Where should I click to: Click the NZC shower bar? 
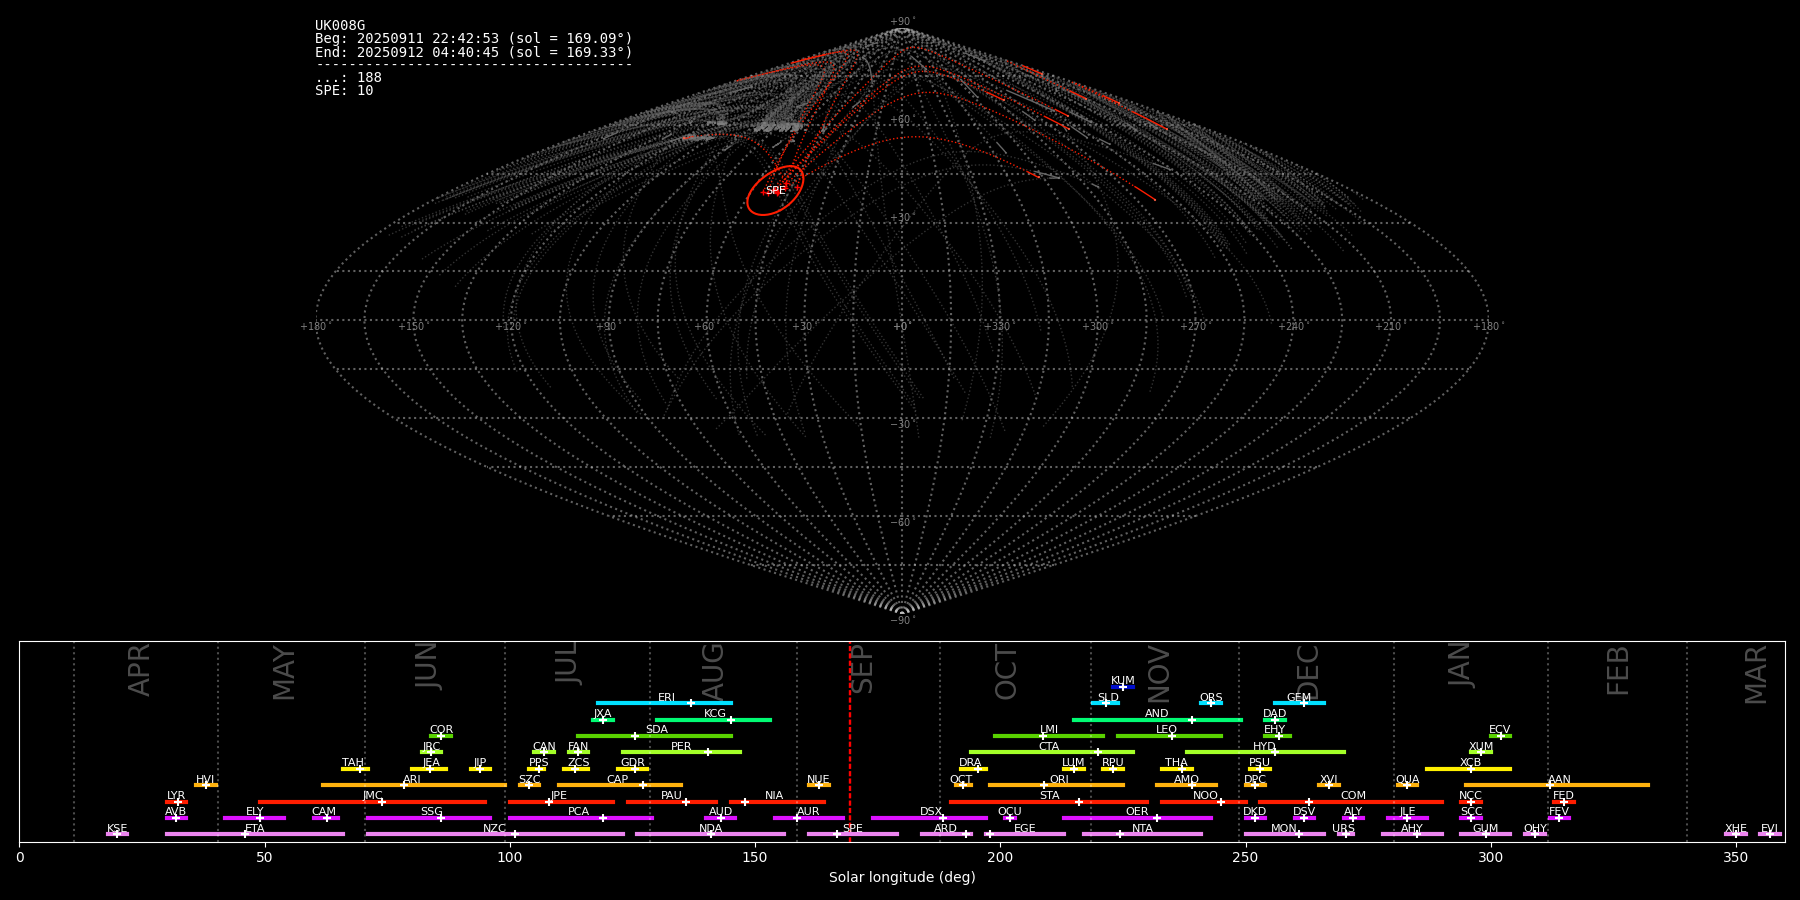[495, 834]
